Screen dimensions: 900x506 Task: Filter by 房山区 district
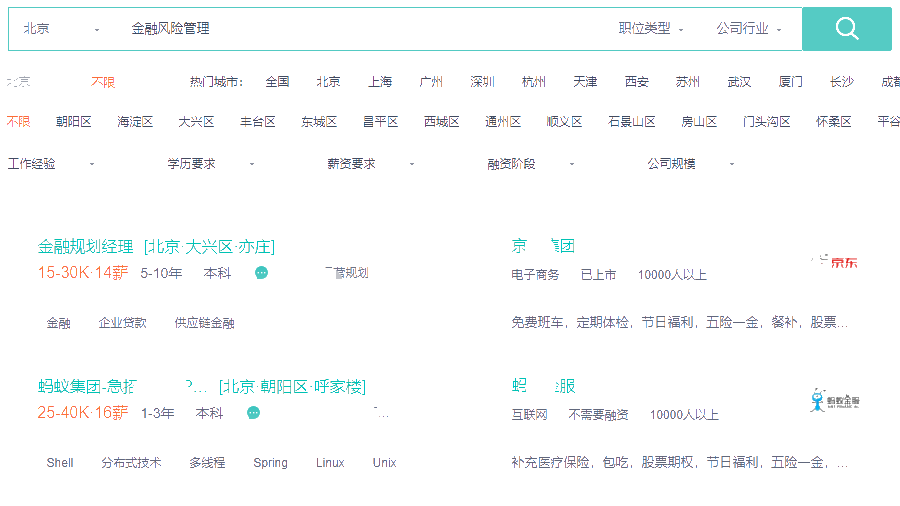click(x=699, y=122)
